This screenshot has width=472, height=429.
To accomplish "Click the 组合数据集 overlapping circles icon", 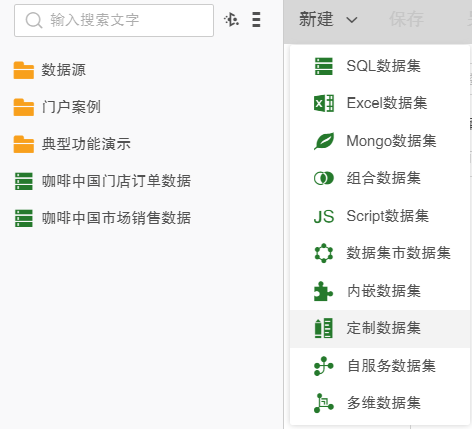I will pos(324,178).
